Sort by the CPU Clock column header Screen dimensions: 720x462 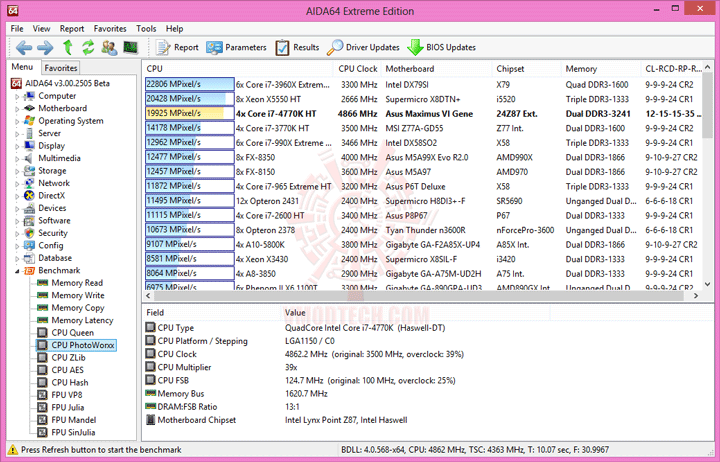point(357,69)
